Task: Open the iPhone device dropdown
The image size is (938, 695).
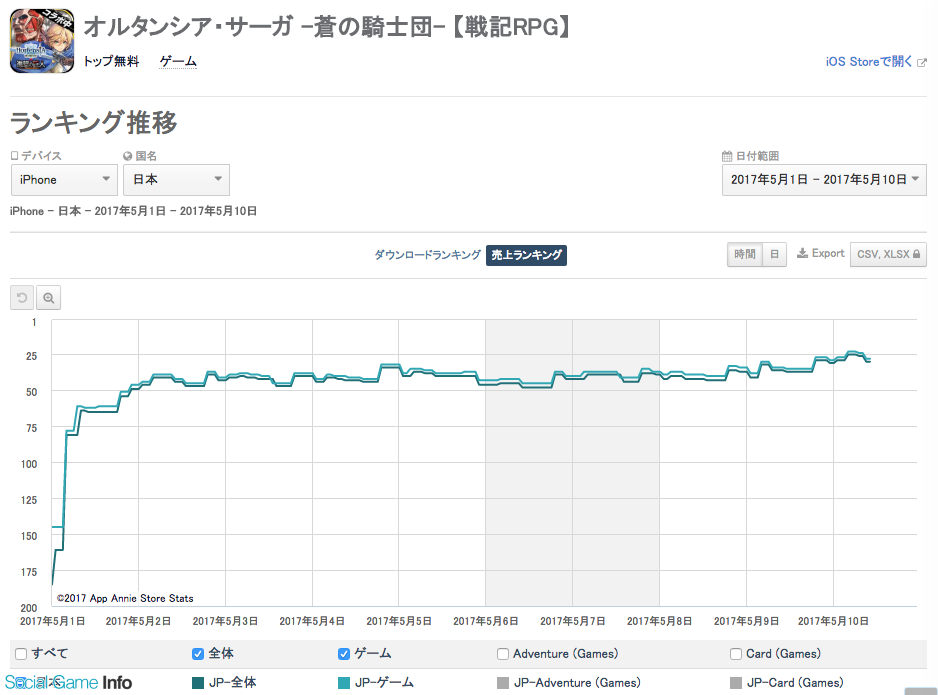Action: [64, 180]
